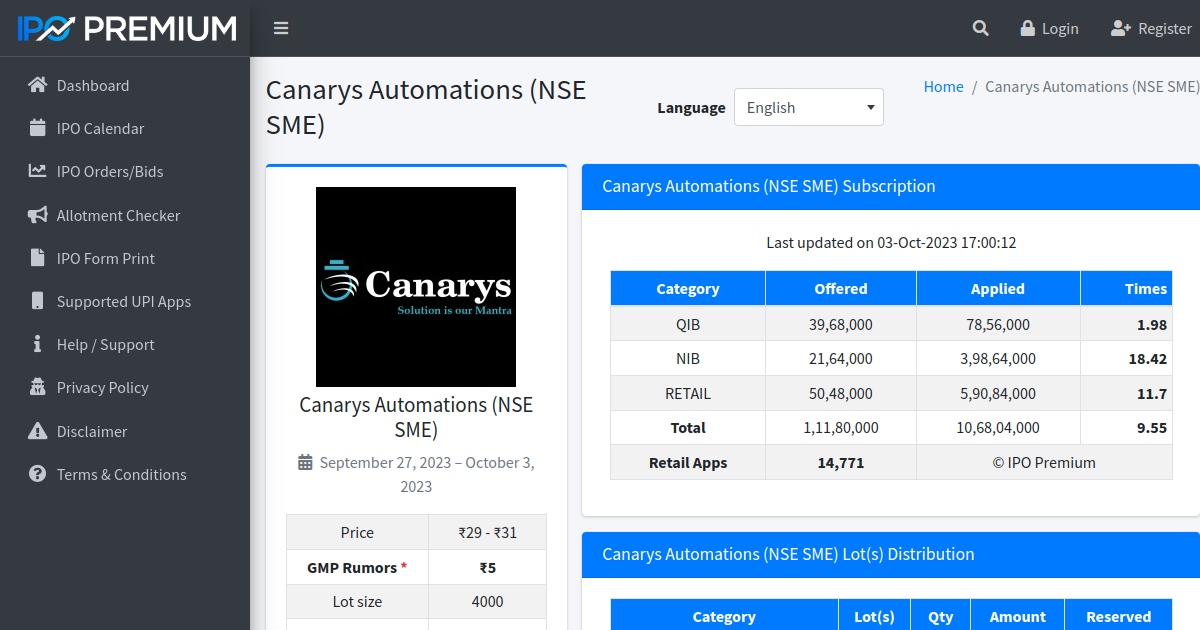Image resolution: width=1200 pixels, height=630 pixels.
Task: Click the calendar icon beside IPO dates
Action: pos(304,462)
